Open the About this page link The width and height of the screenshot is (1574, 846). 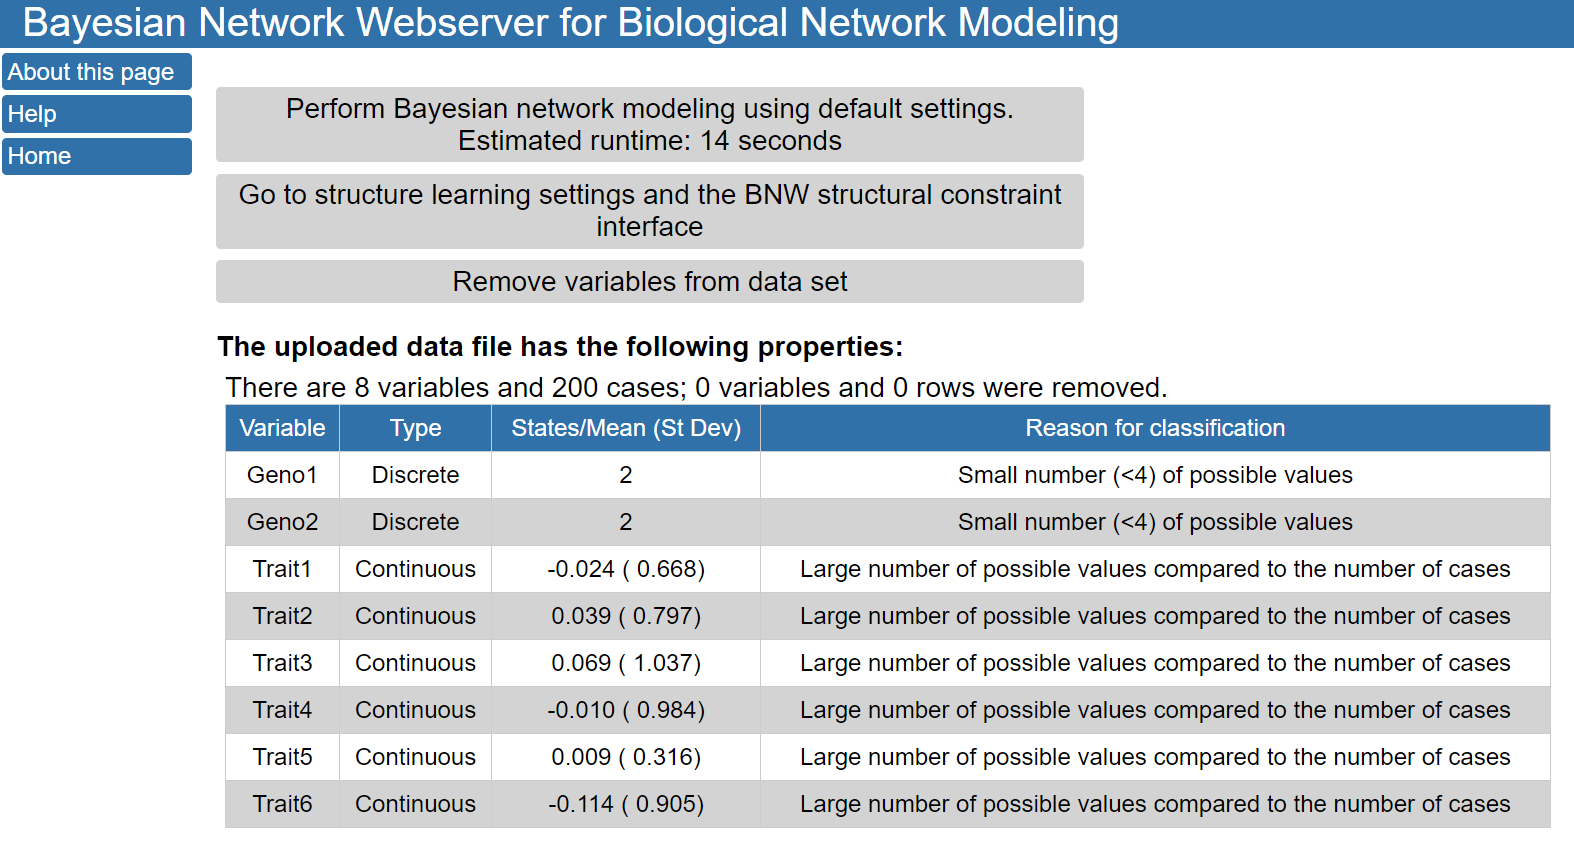pos(96,72)
